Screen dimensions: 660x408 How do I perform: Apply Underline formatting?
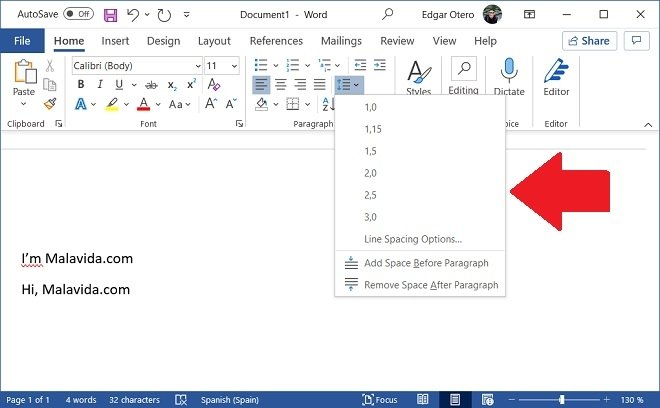point(119,85)
